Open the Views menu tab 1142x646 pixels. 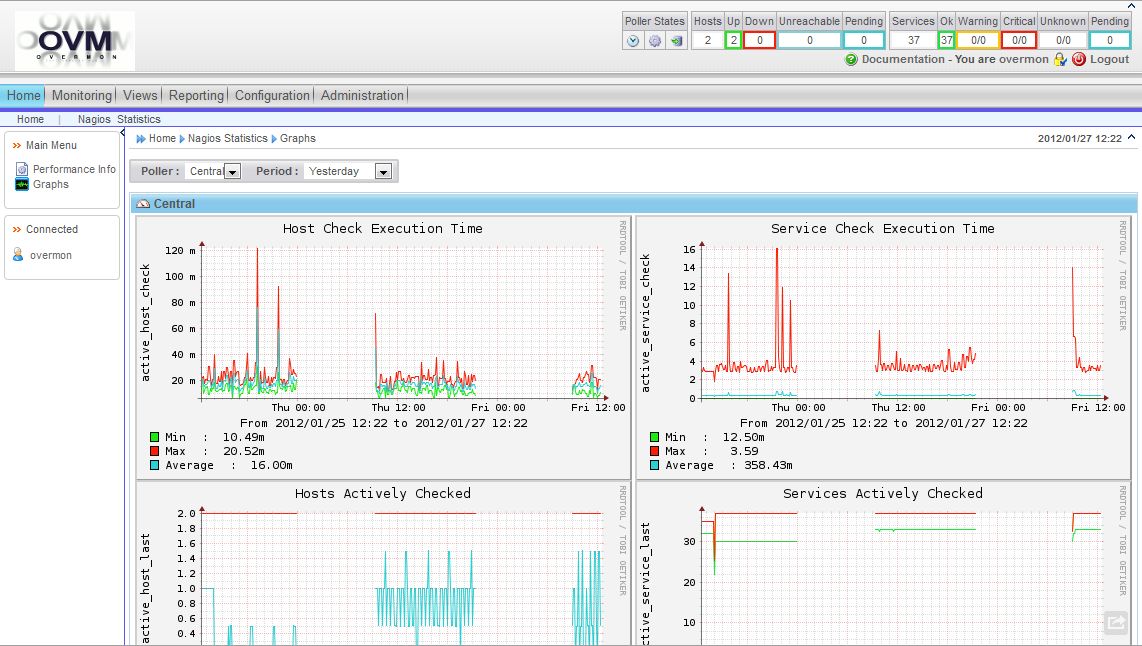[x=140, y=95]
